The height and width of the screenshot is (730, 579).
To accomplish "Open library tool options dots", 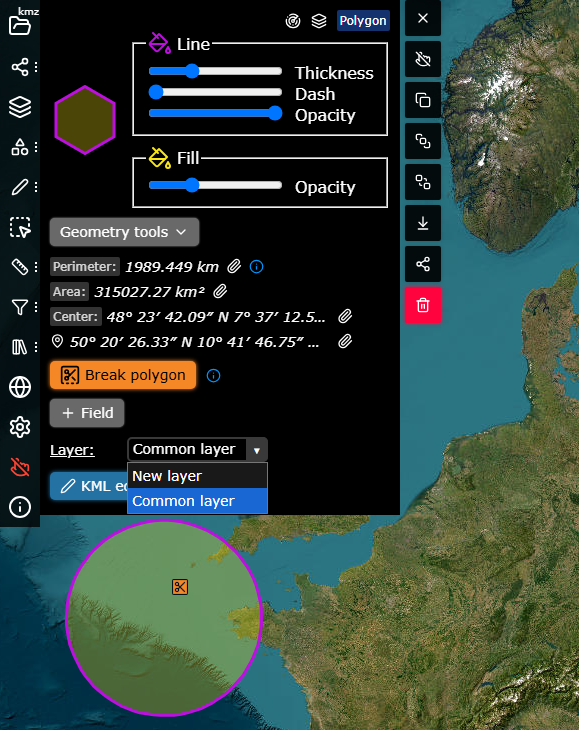I will tap(36, 347).
